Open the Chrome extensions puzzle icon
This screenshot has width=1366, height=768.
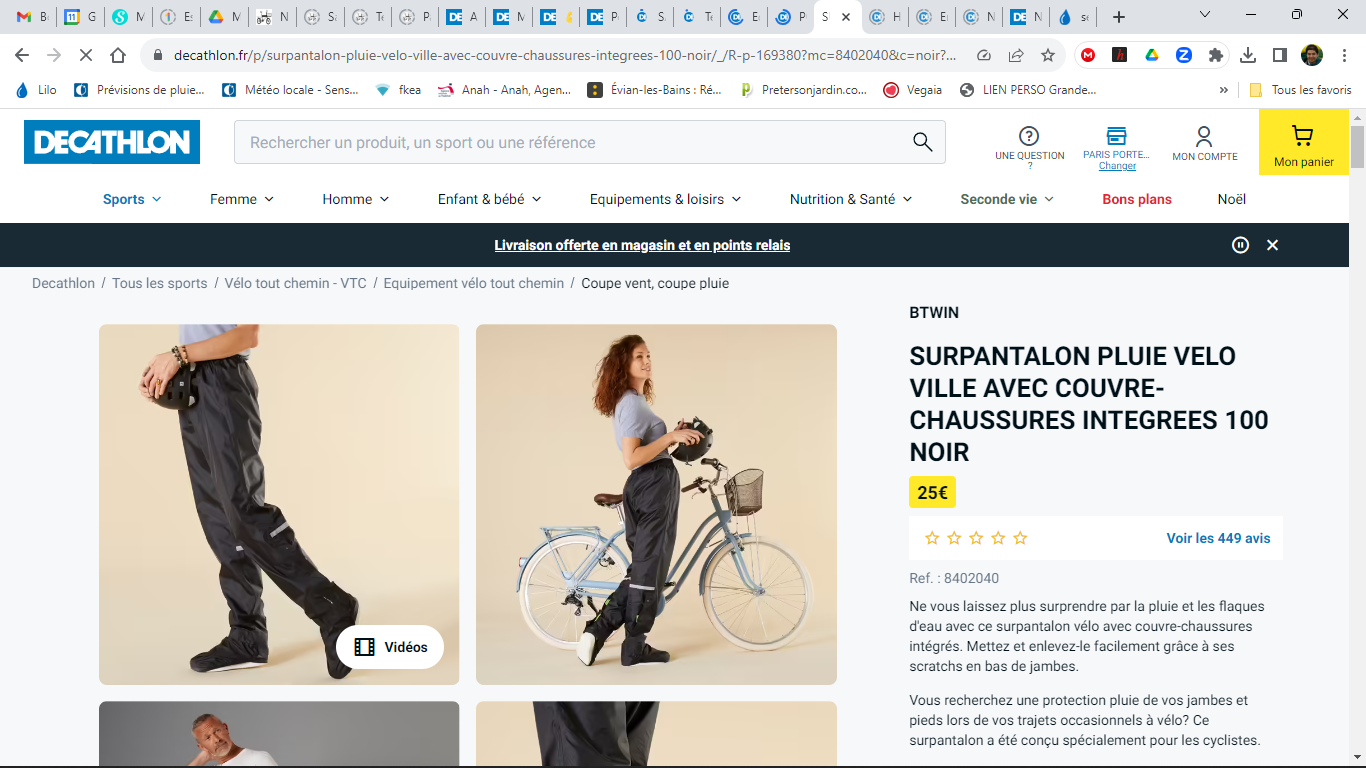[x=1215, y=55]
